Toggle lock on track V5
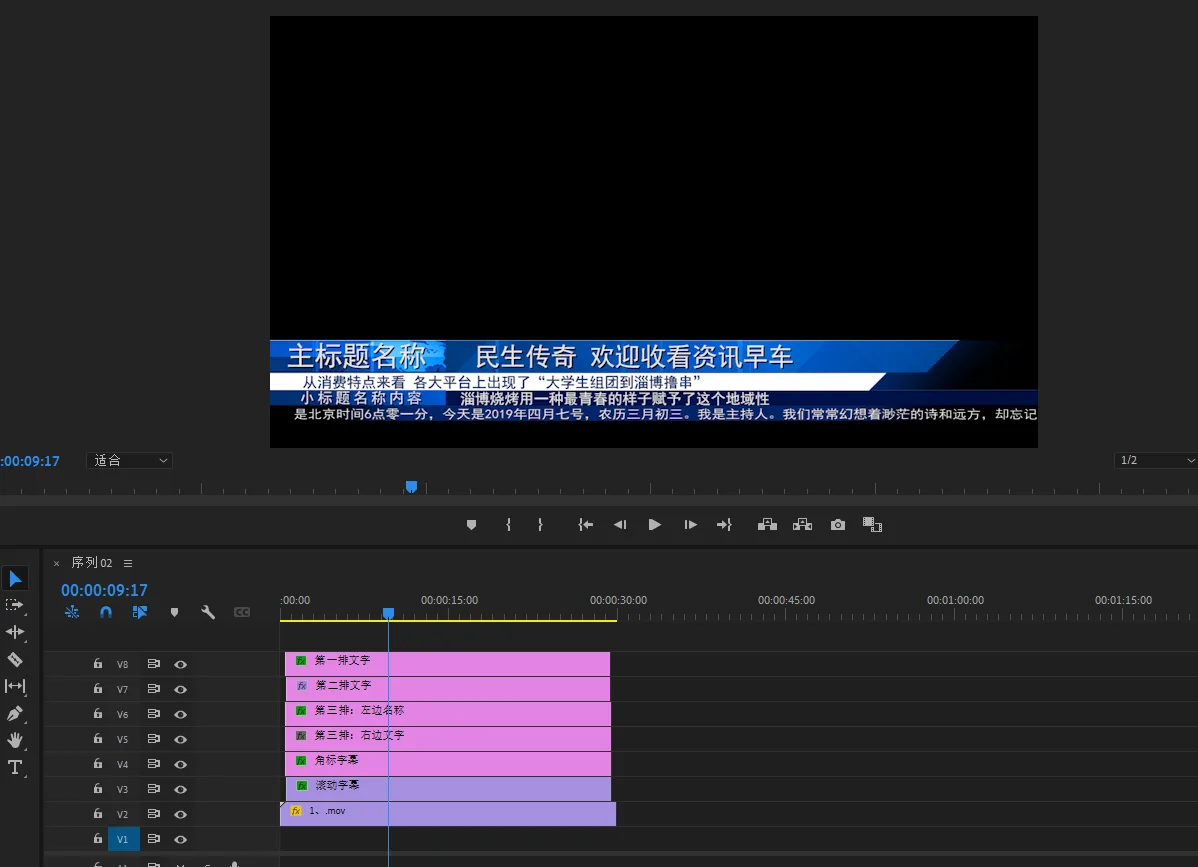Screen dimensions: 1198x867 pyautogui.click(x=98, y=739)
